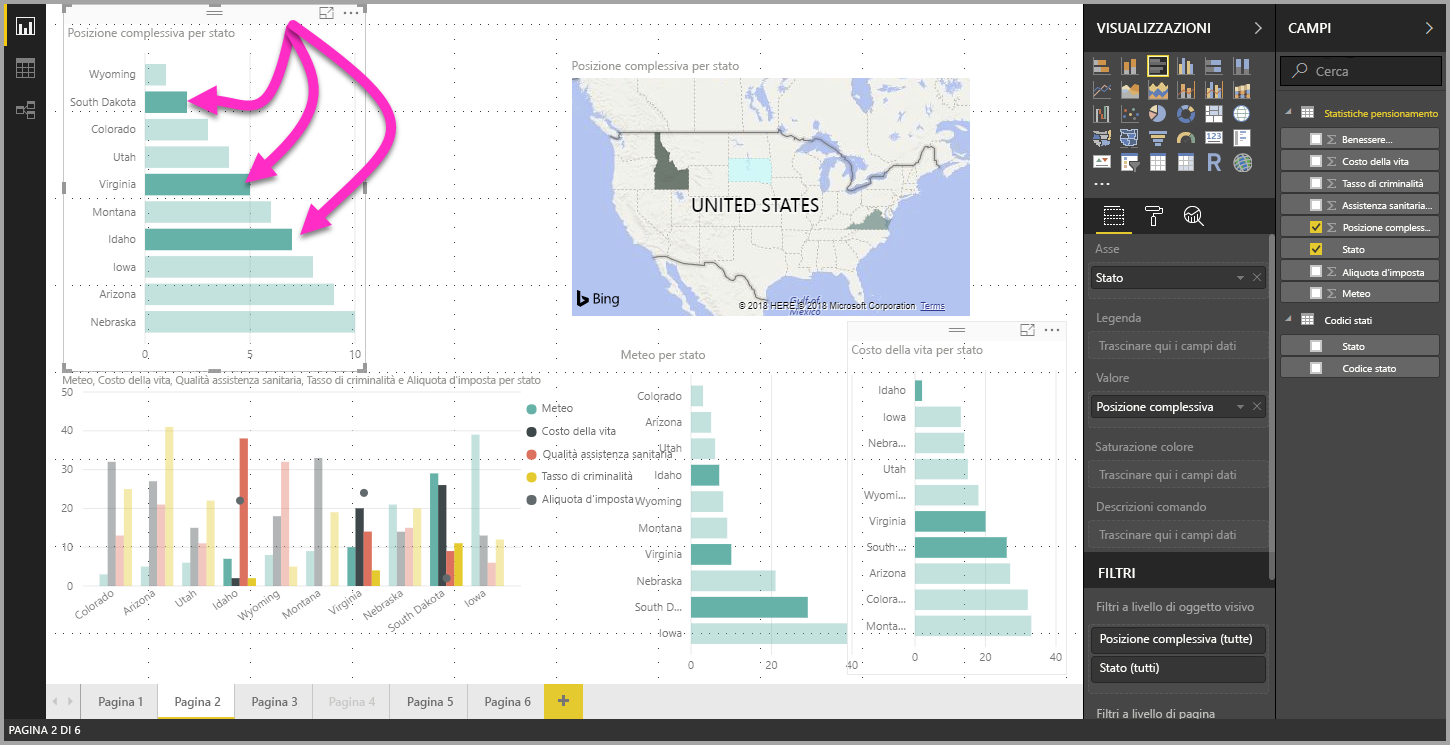The image size is (1450, 745).
Task: Open the Analytics magnifier tab
Action: pos(1193,215)
